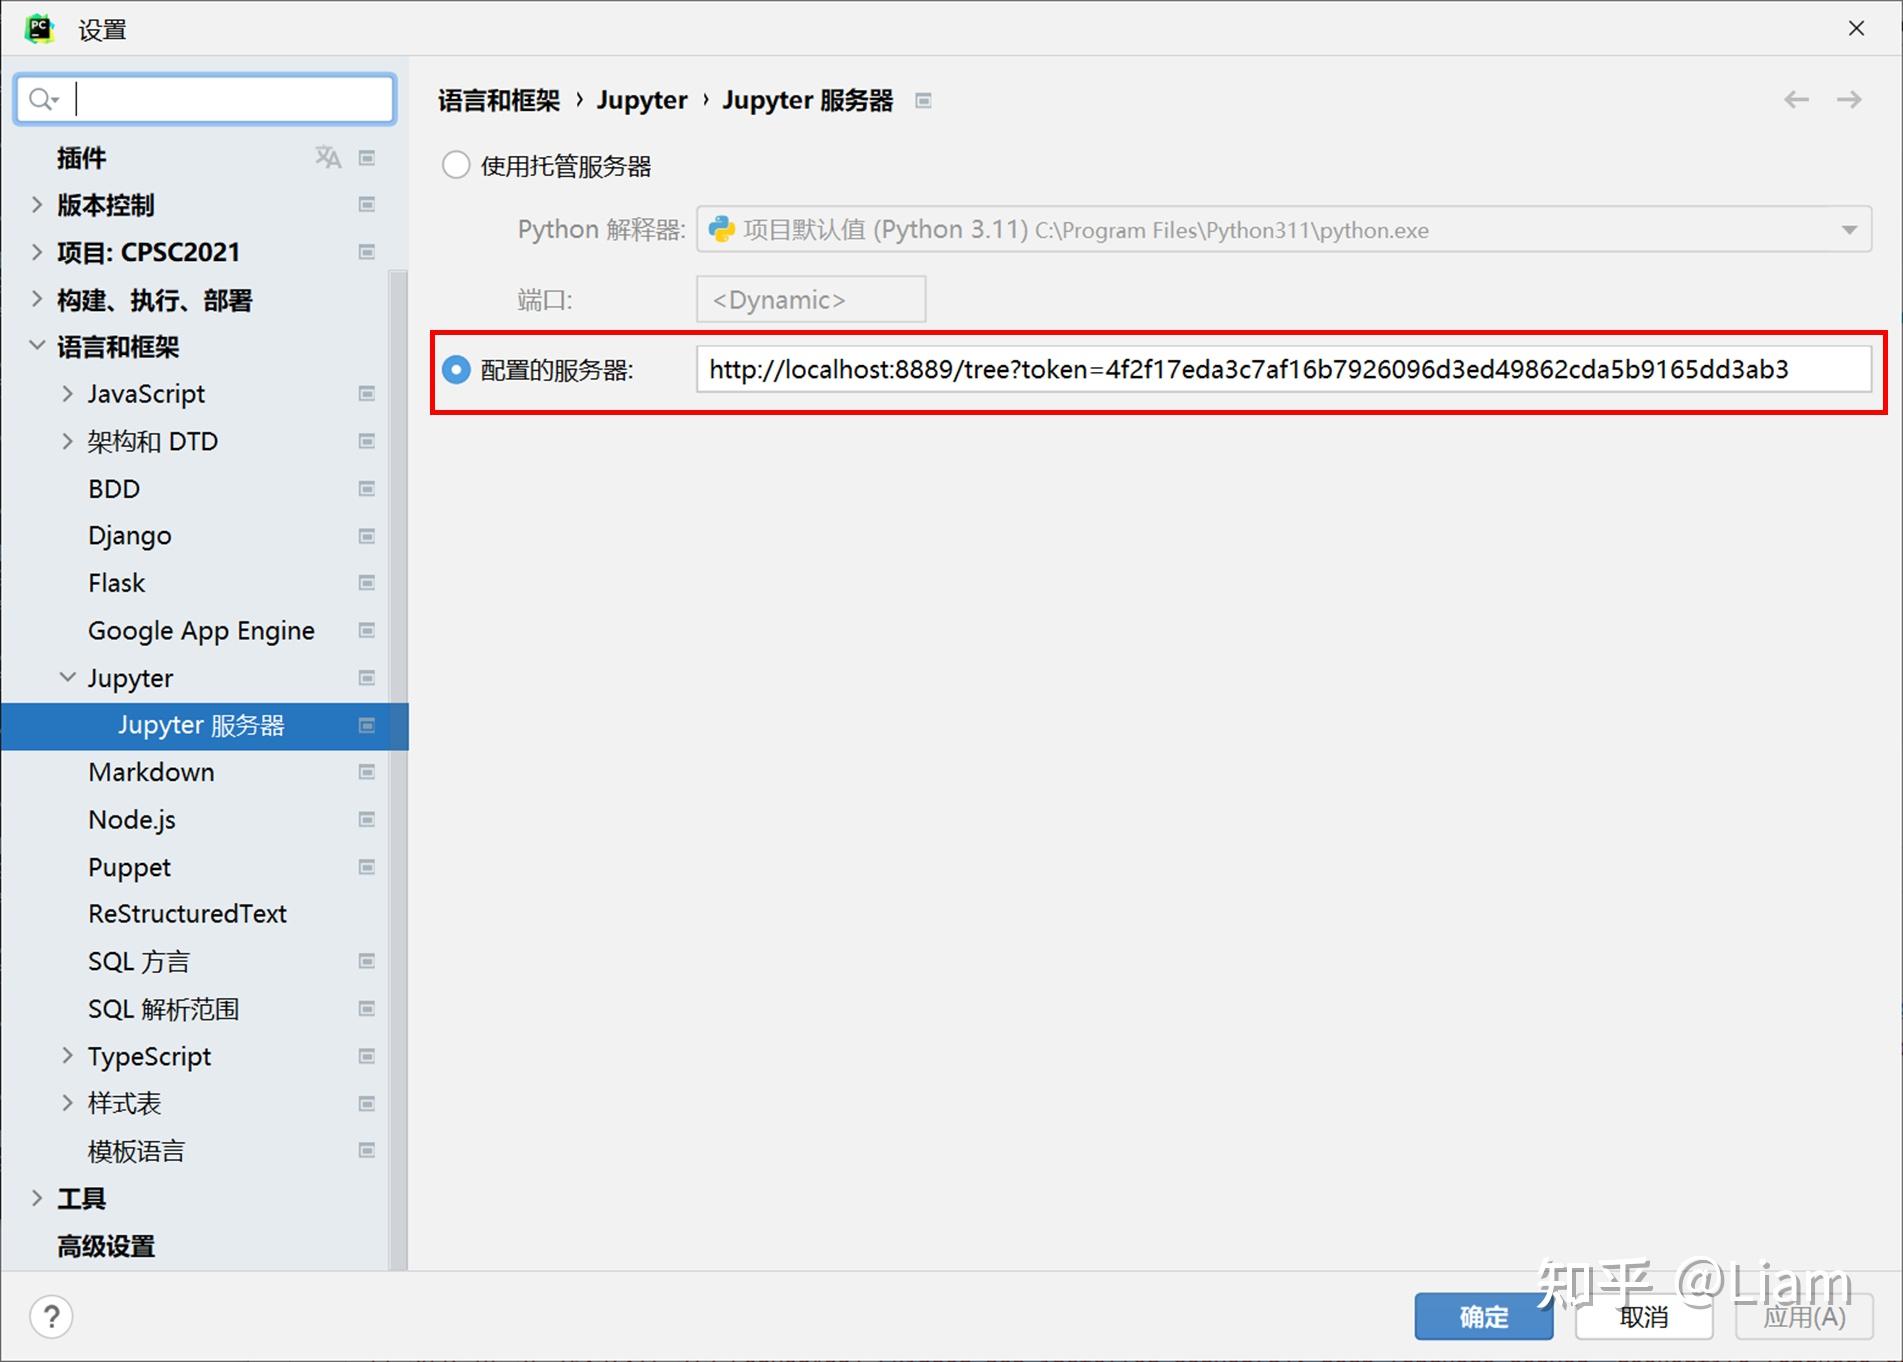The width and height of the screenshot is (1903, 1362).
Task: Click the forward navigation arrow
Action: [x=1849, y=99]
